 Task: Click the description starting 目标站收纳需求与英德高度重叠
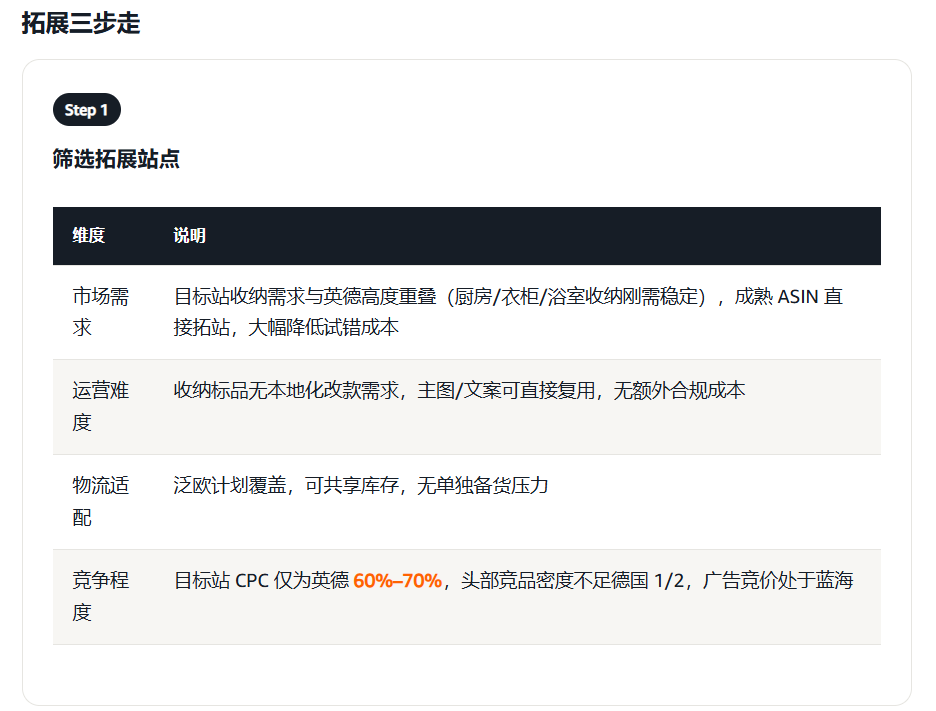(508, 312)
